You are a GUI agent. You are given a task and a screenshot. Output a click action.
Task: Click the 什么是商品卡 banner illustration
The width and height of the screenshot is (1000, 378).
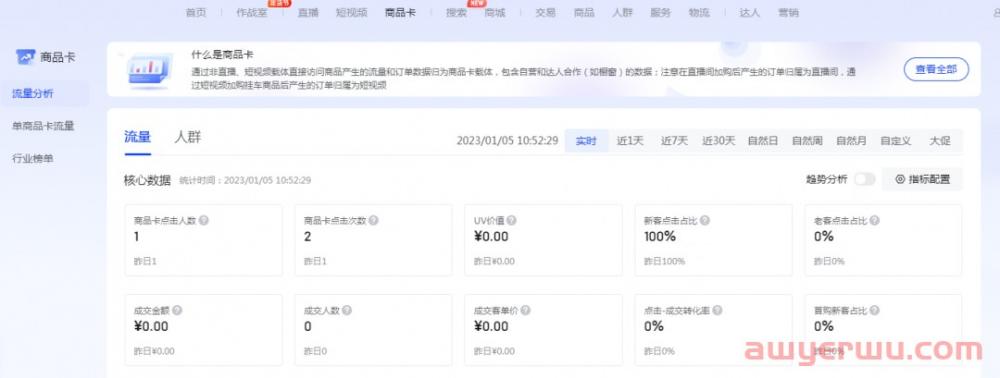[150, 69]
